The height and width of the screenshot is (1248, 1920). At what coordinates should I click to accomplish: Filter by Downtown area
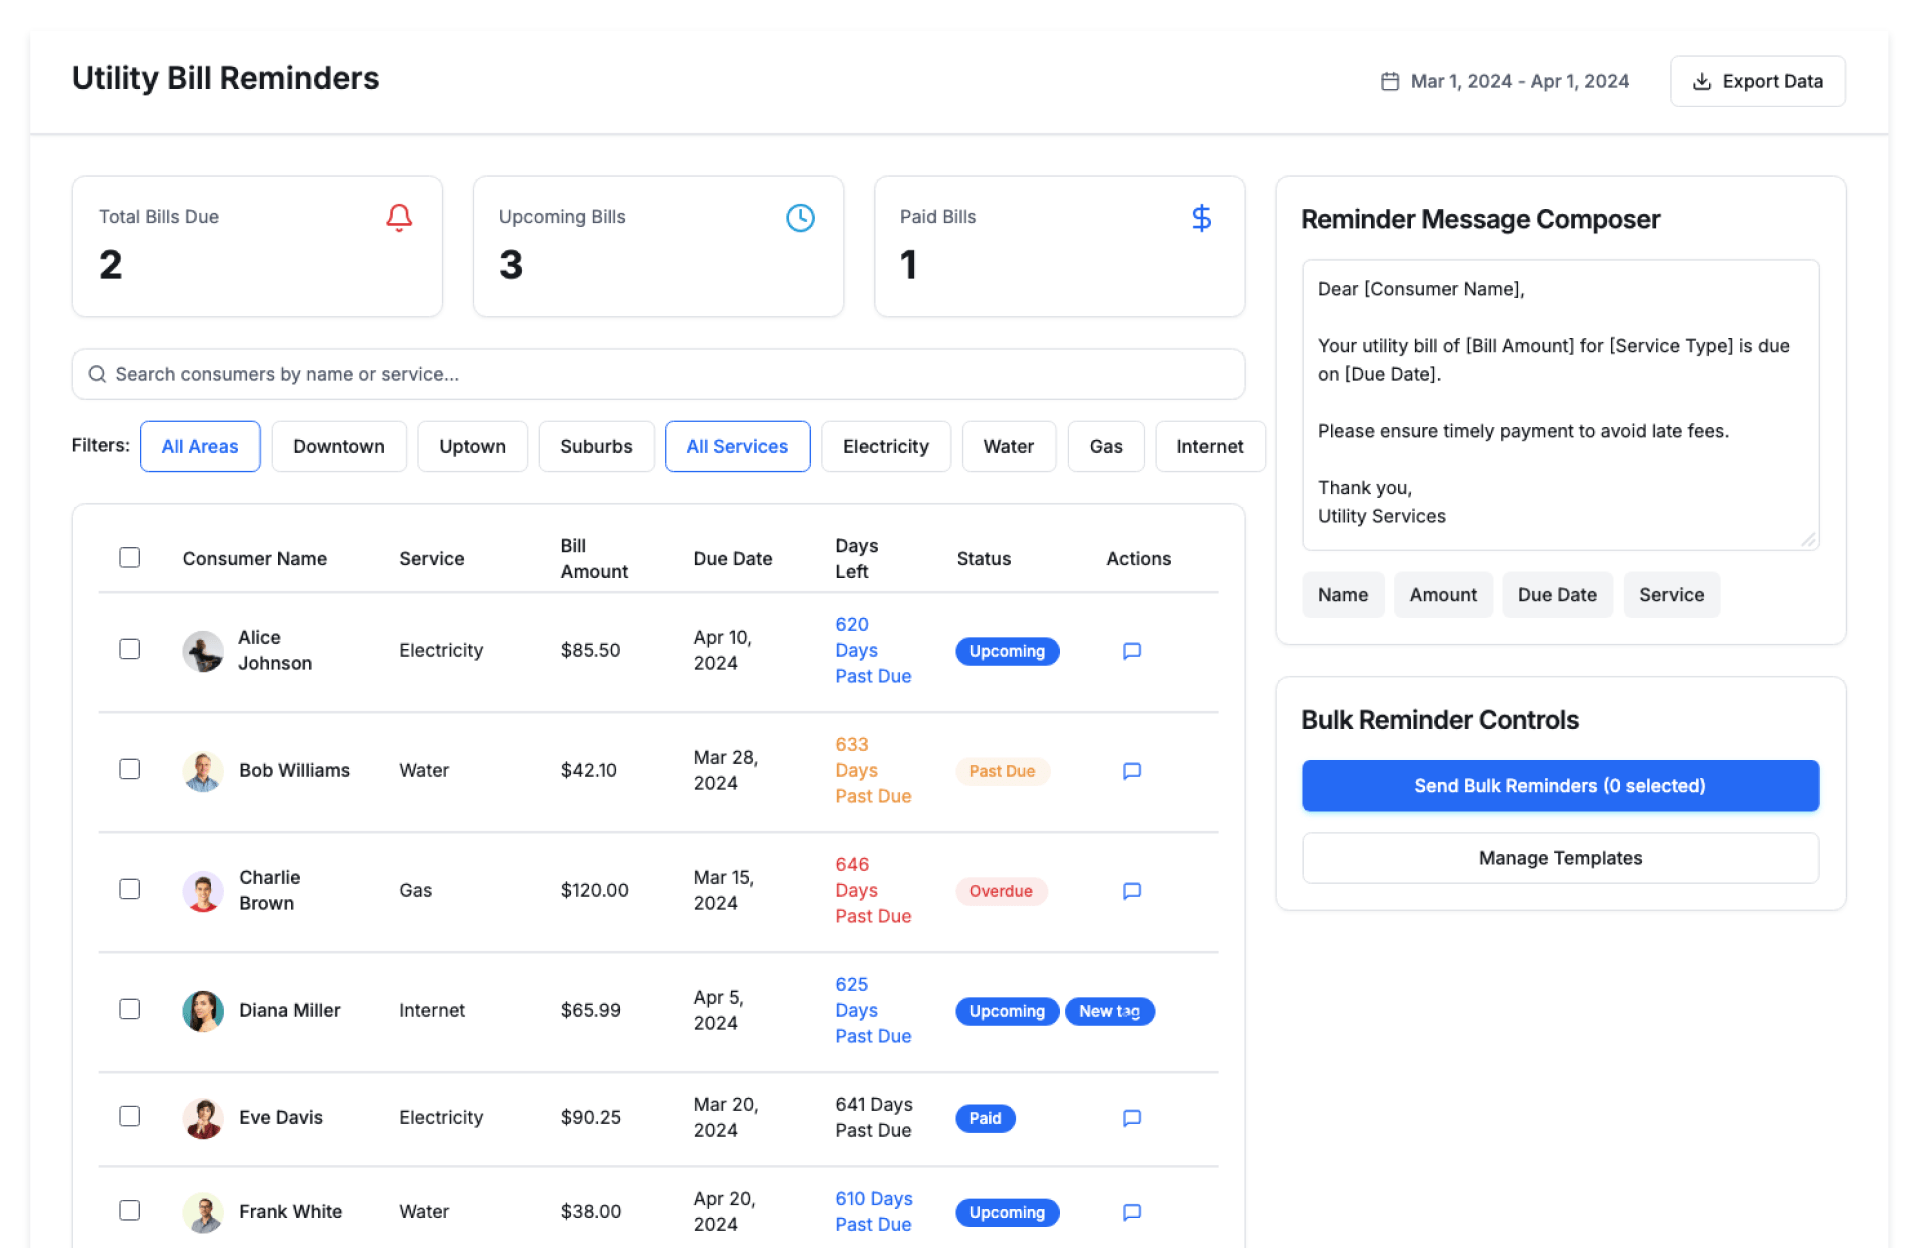(x=338, y=446)
